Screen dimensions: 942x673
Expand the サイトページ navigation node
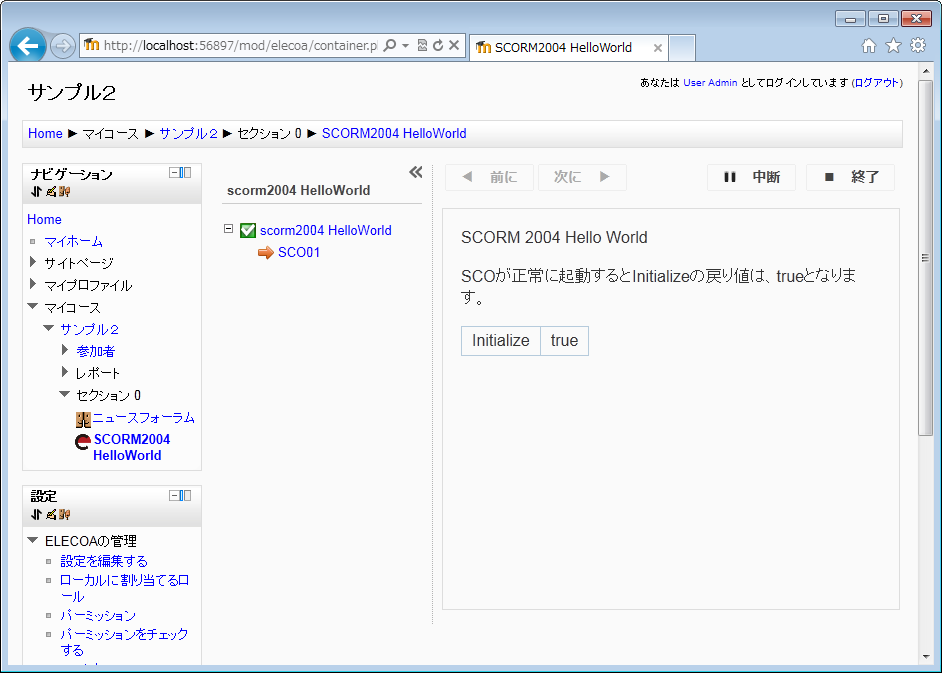pyautogui.click(x=33, y=263)
